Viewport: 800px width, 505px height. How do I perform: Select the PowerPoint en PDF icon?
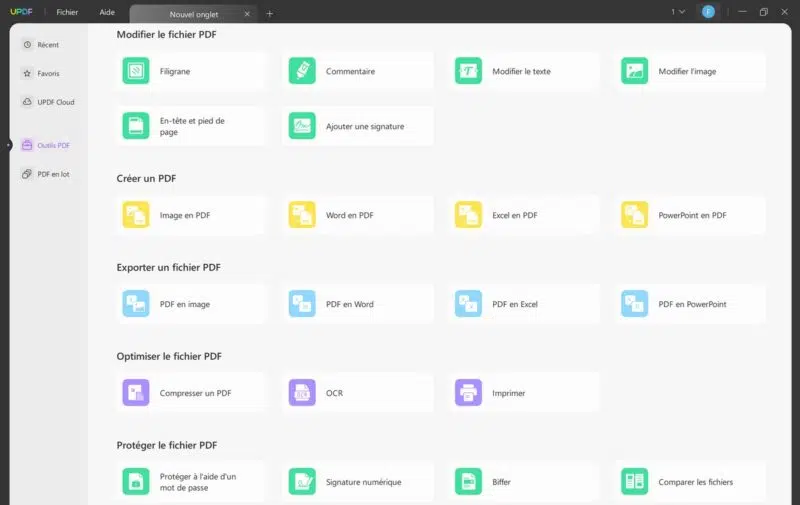[635, 215]
